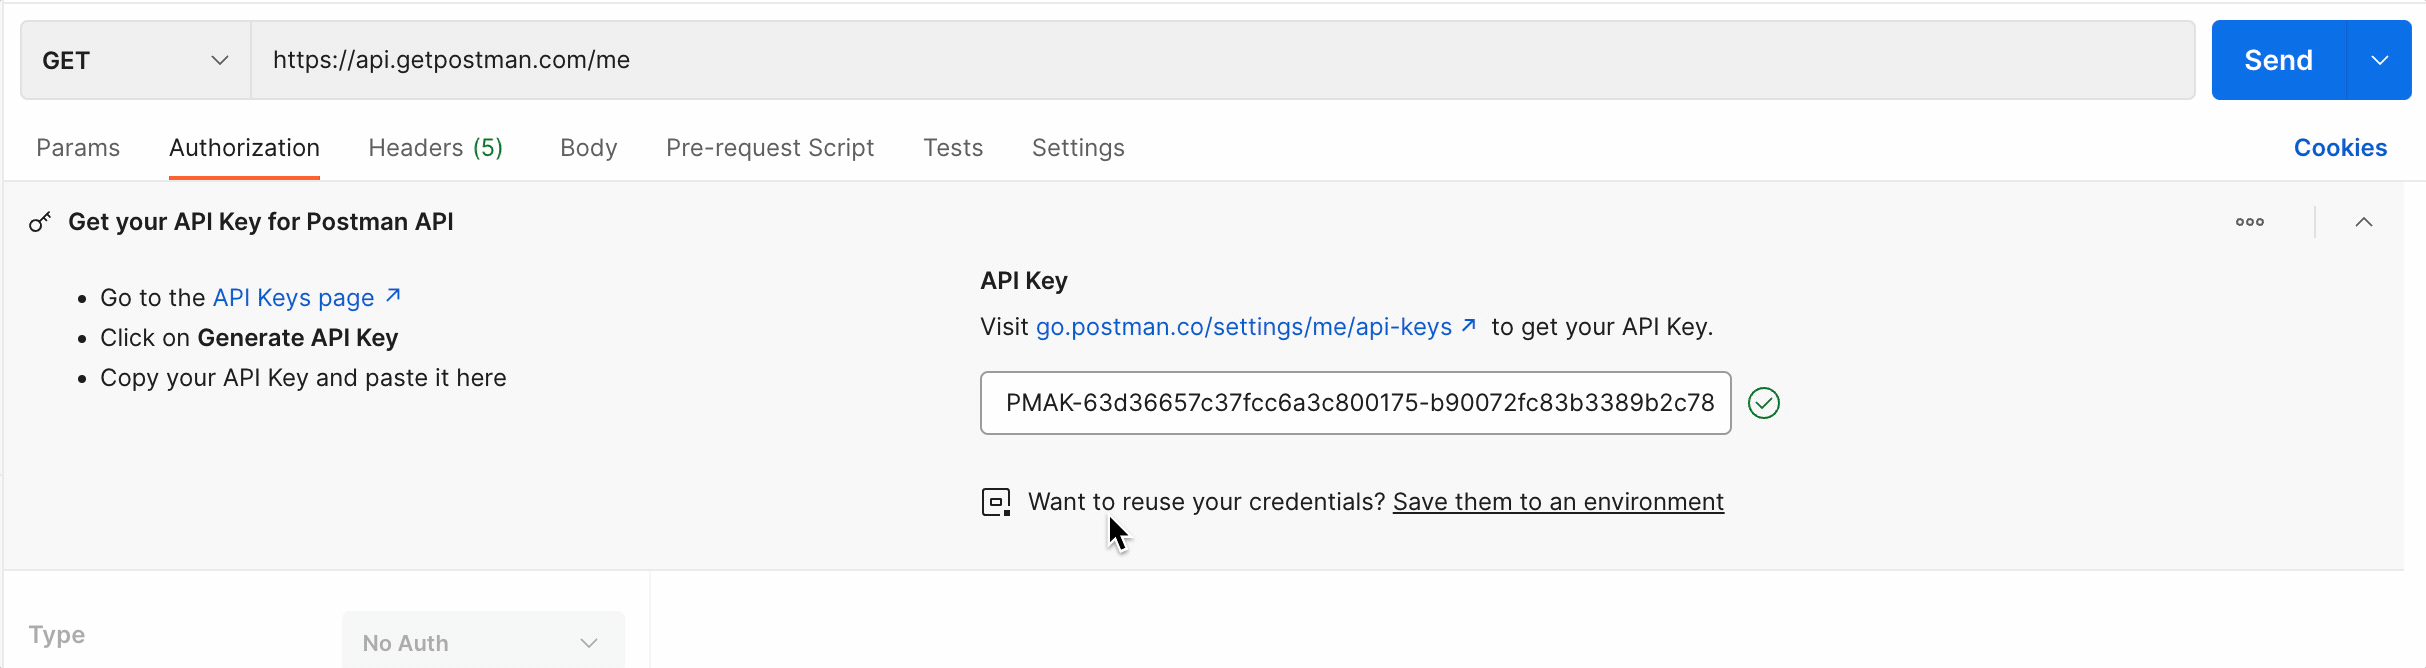
Task: Open the Cookies link
Action: [x=2340, y=148]
